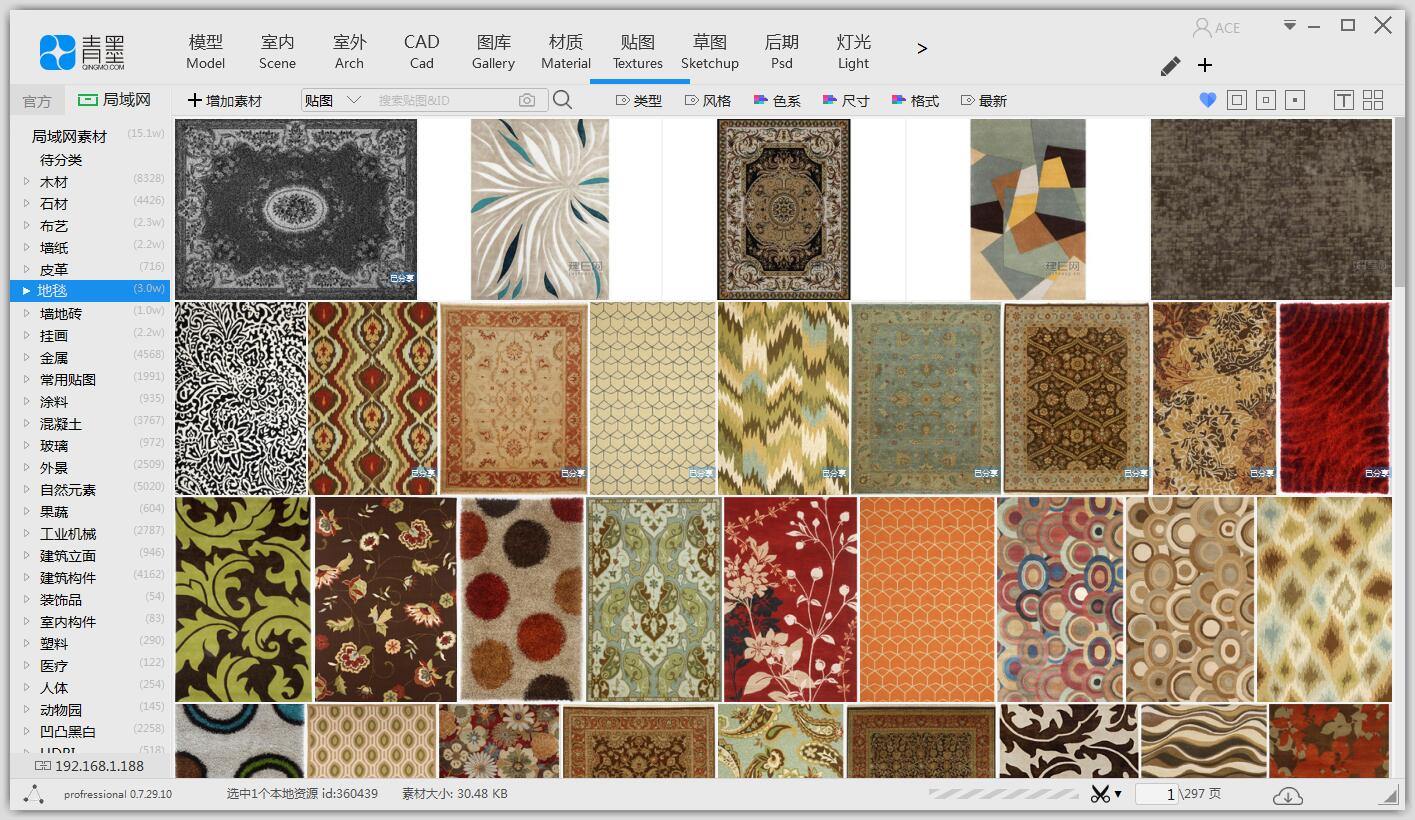Select the 混凝土 category

pyautogui.click(x=61, y=424)
